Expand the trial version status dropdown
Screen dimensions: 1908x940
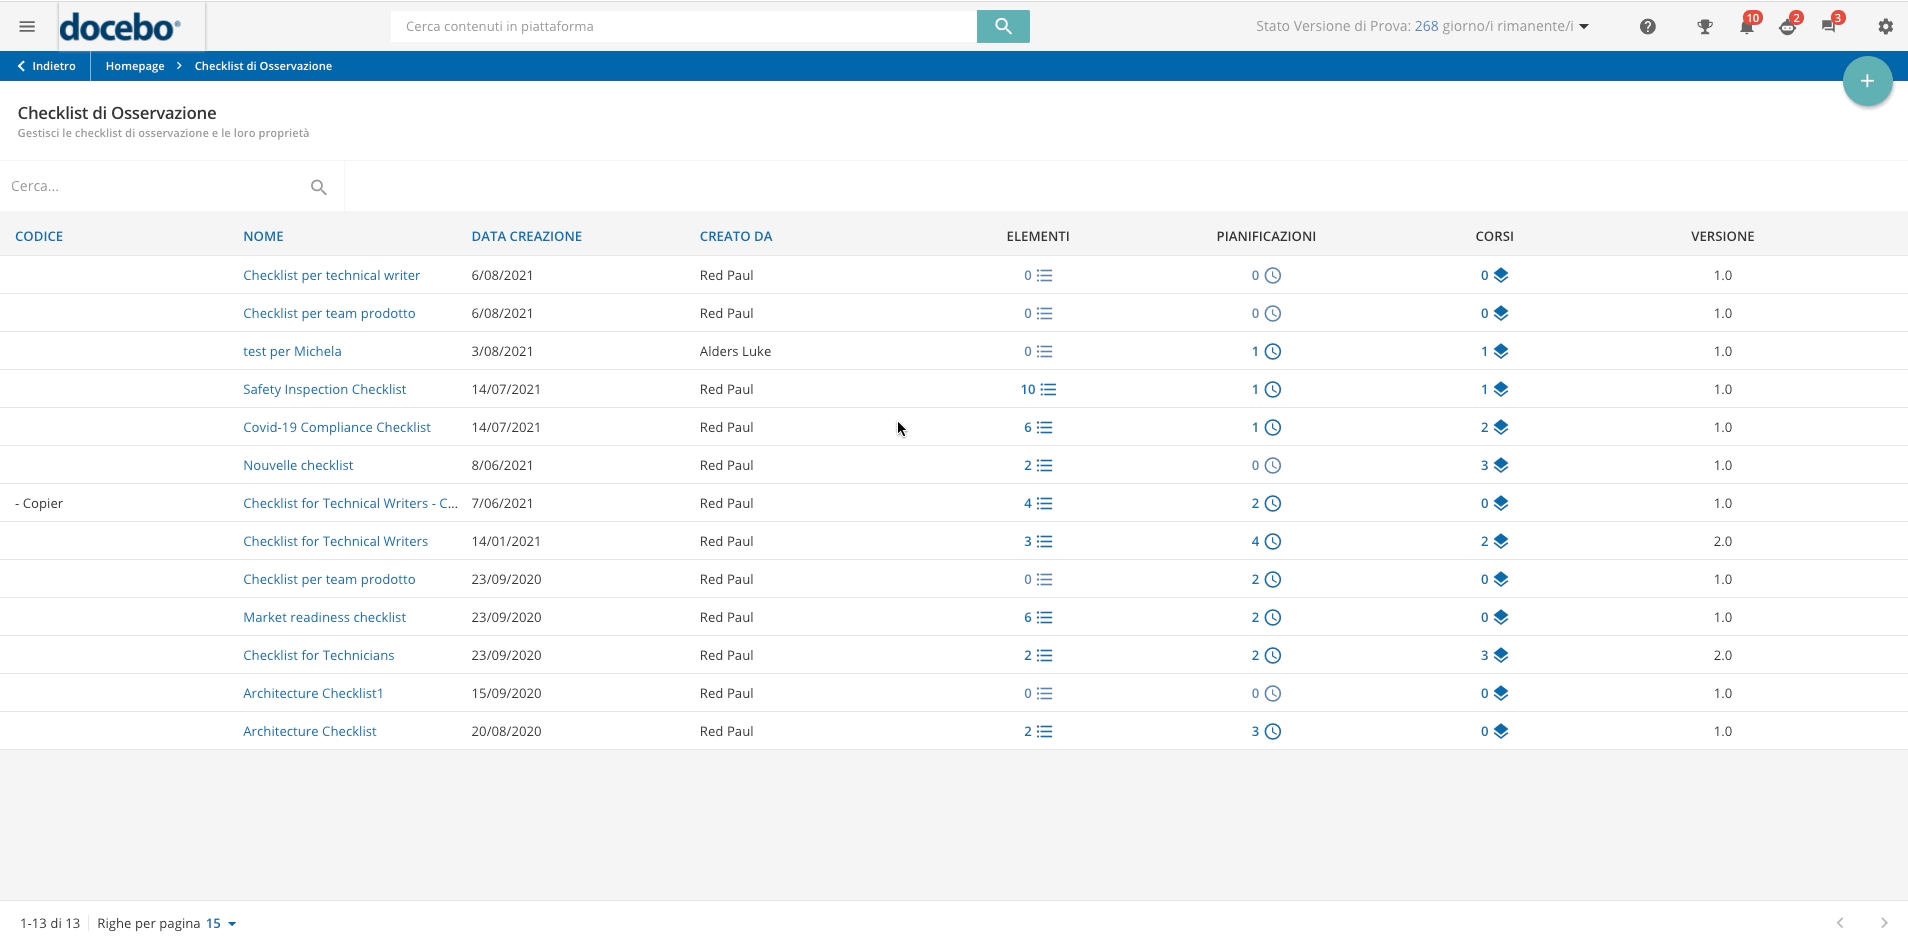[1584, 27]
